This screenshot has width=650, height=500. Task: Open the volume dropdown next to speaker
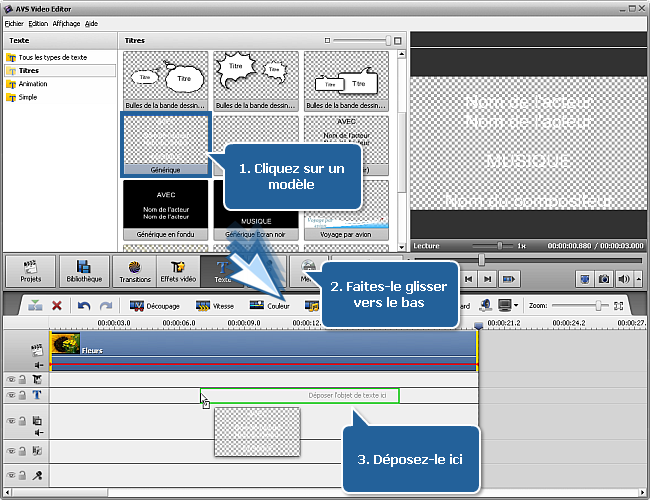(638, 279)
